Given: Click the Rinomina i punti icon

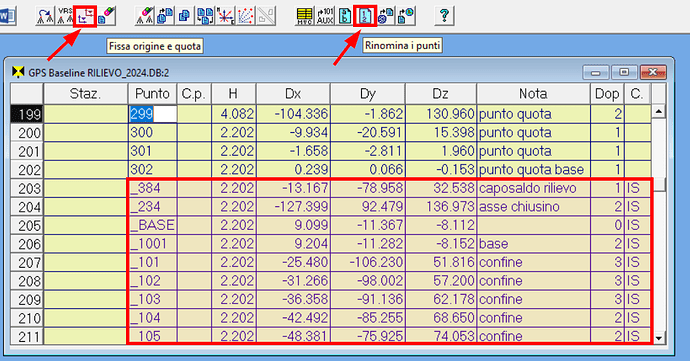Looking at the screenshot, I should 365,17.
